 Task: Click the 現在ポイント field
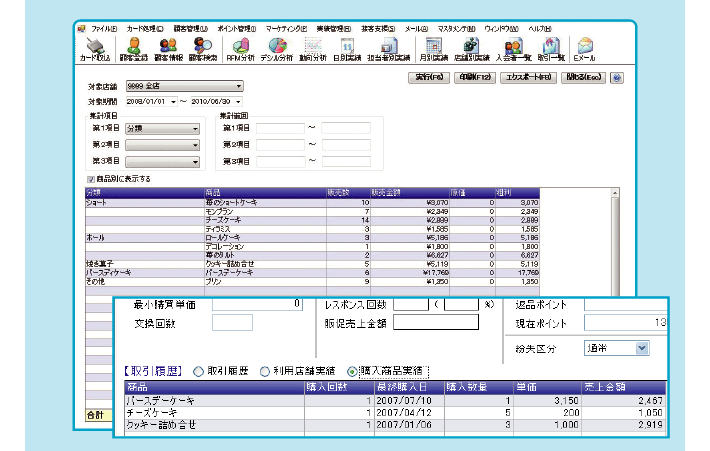(625, 323)
